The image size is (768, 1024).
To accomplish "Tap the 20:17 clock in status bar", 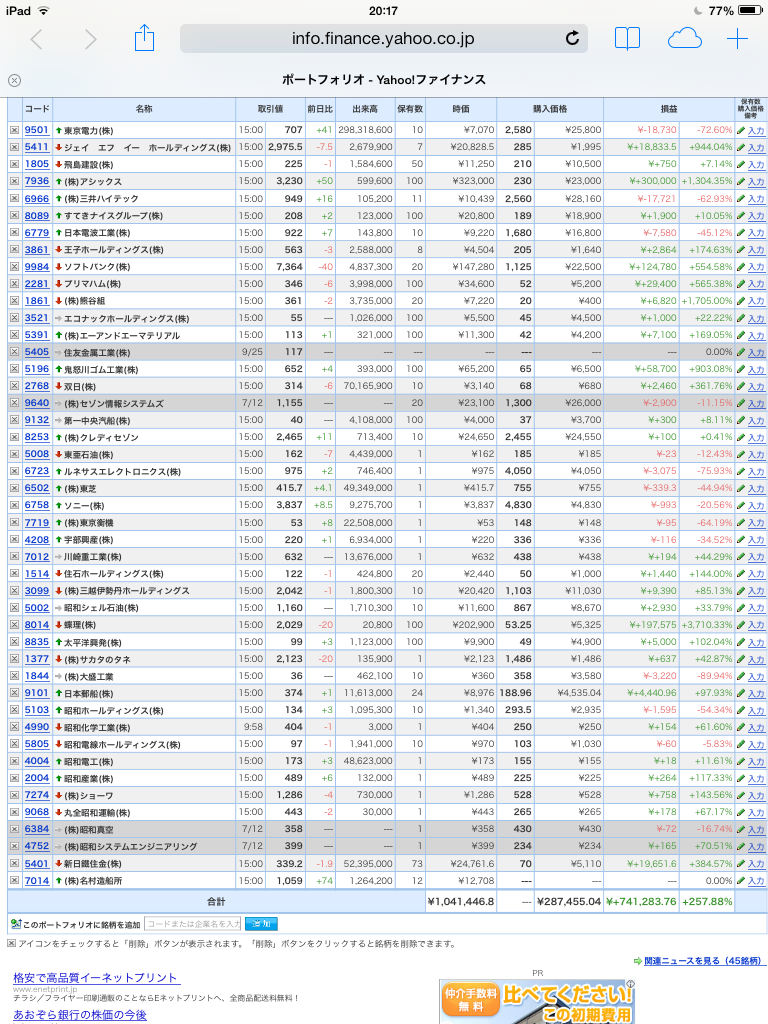I will click(x=383, y=10).
